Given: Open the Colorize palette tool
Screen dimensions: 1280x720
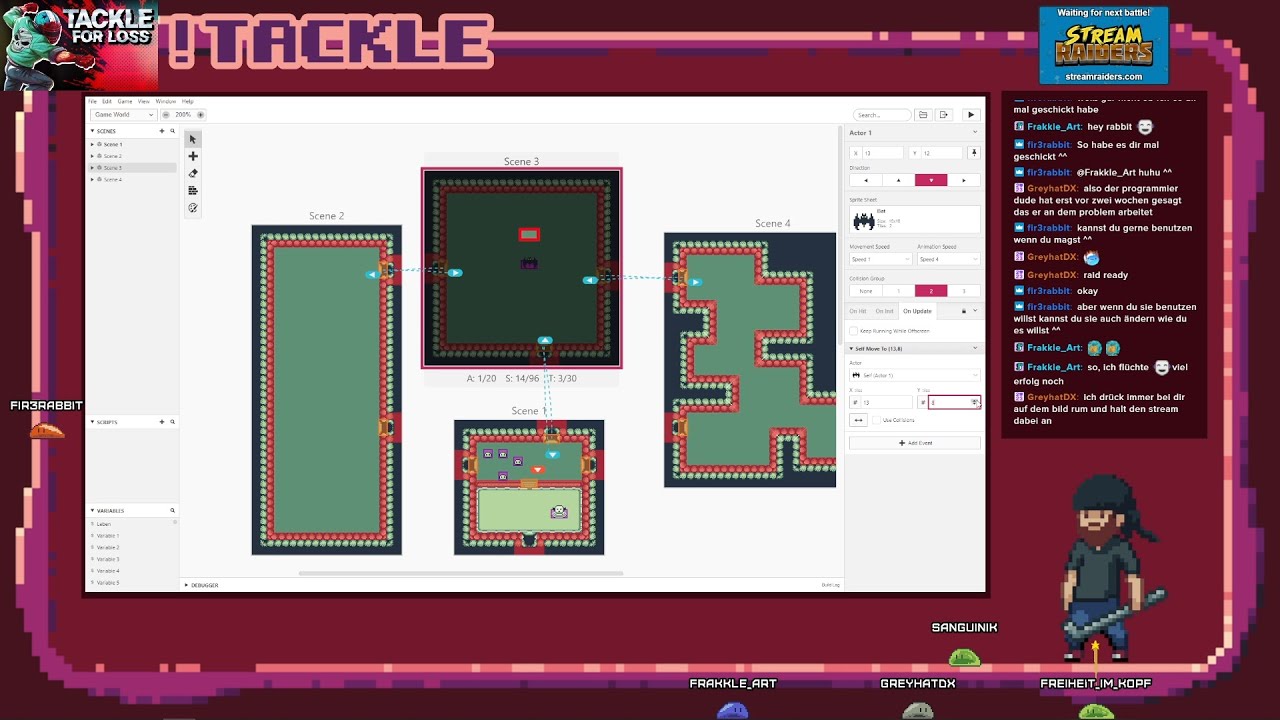Looking at the screenshot, I should point(193,208).
